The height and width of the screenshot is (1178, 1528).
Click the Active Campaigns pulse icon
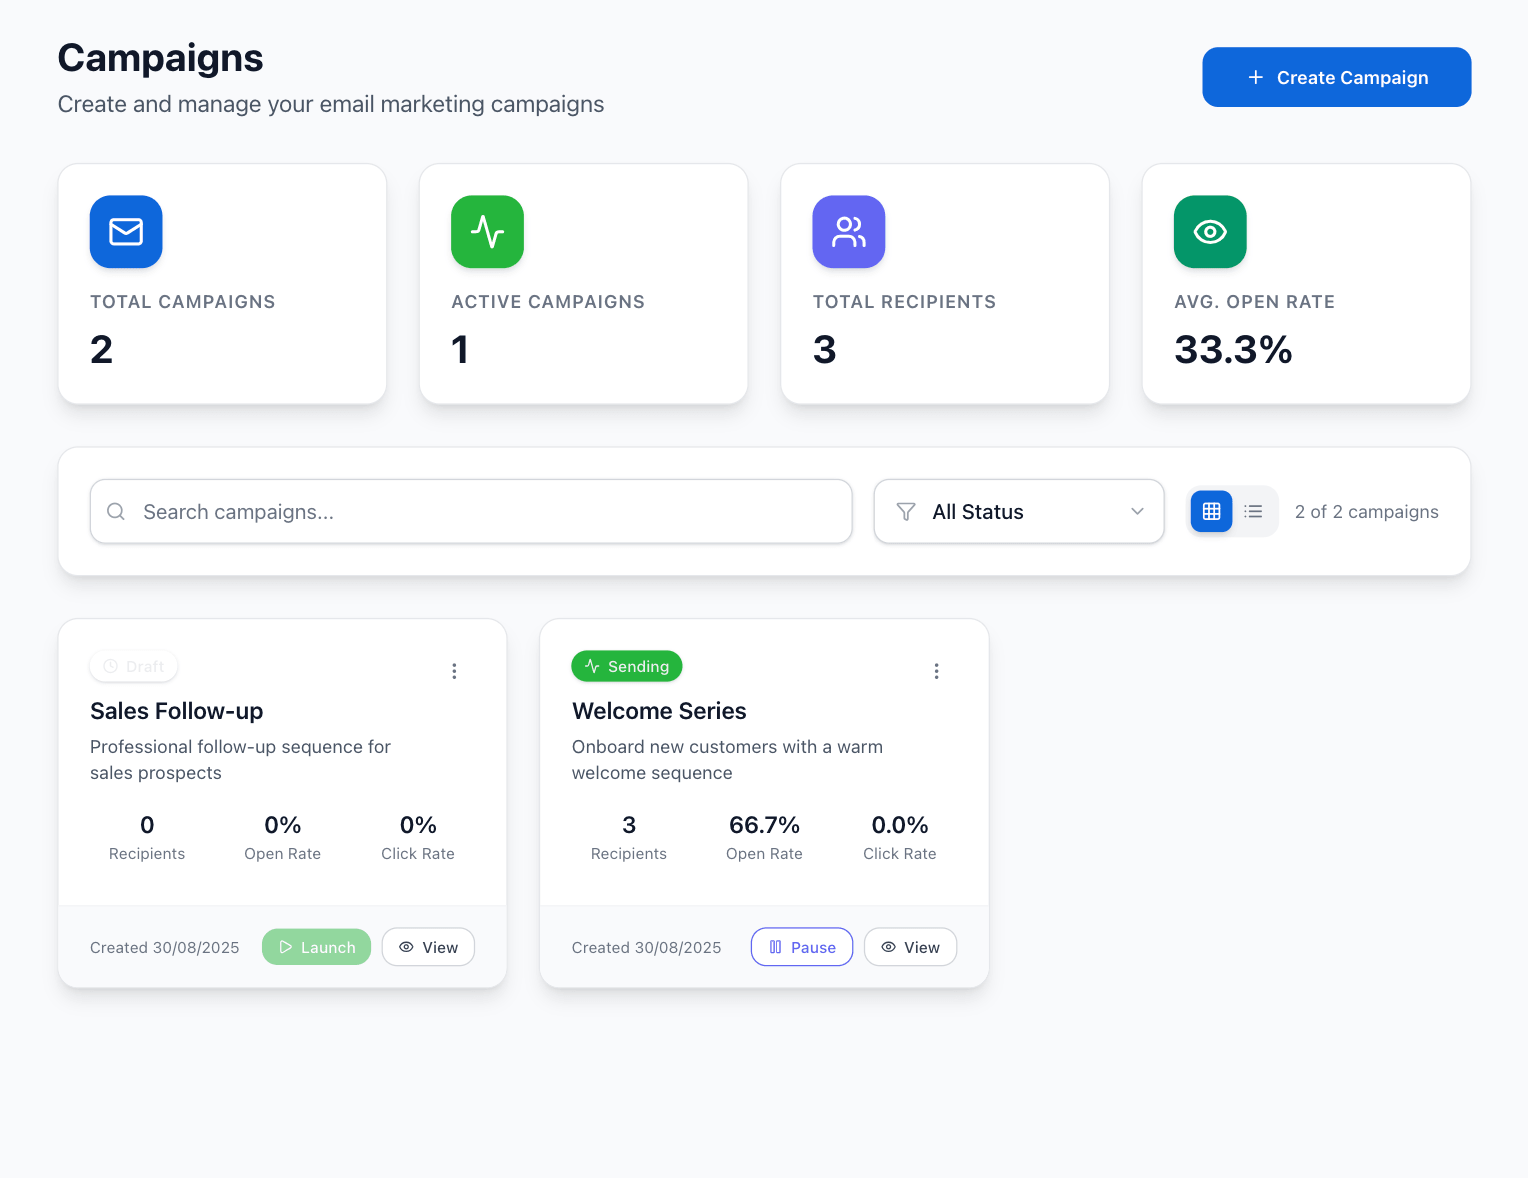(487, 232)
